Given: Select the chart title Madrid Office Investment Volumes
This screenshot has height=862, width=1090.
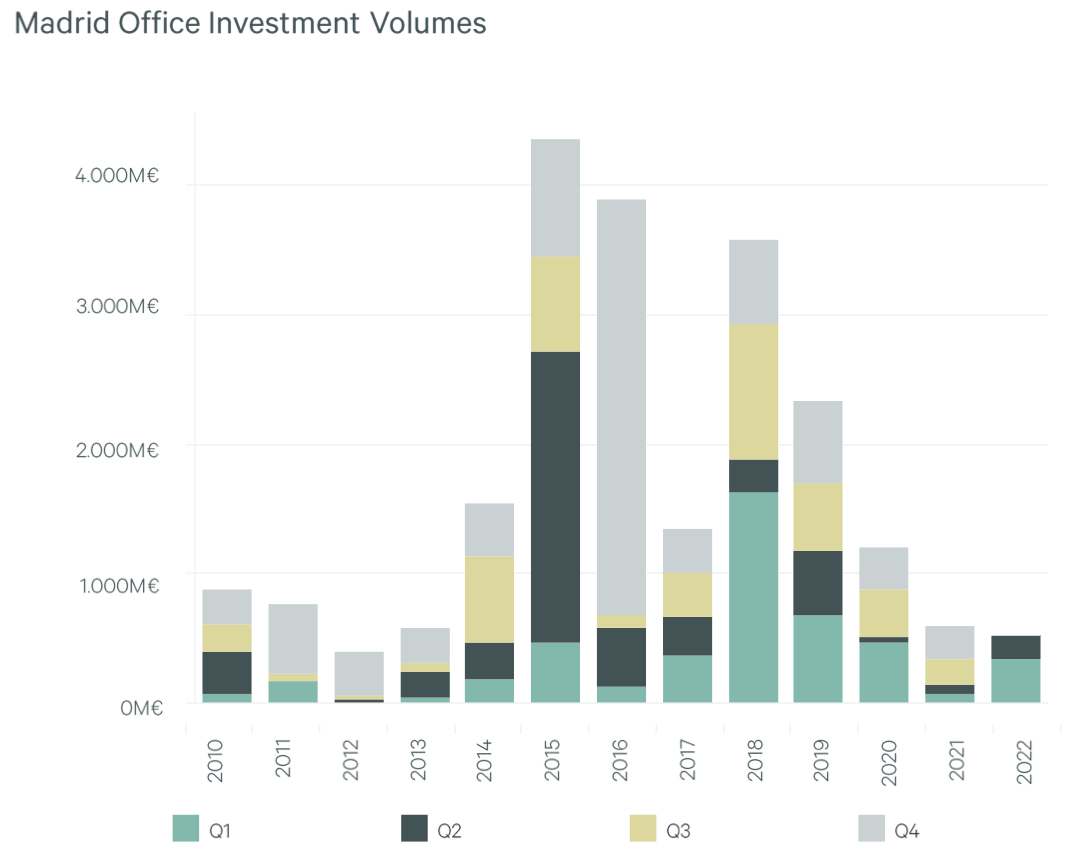Looking at the screenshot, I should tap(250, 23).
